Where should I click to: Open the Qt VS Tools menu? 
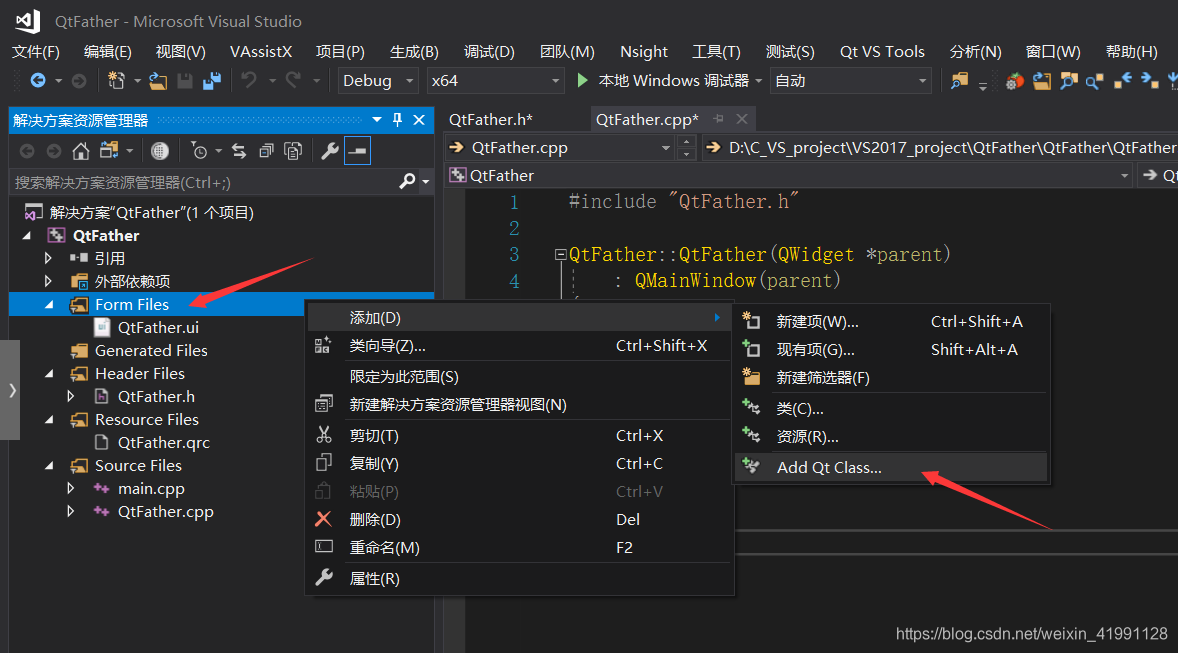(882, 51)
